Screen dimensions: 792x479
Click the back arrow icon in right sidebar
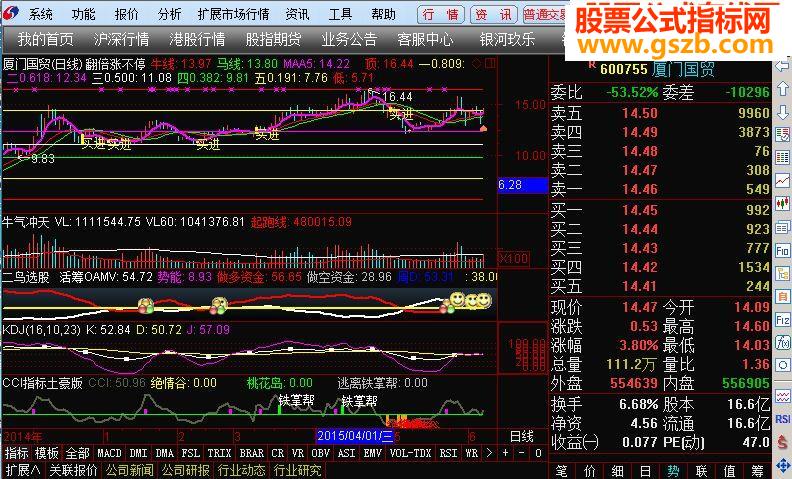[782, 67]
